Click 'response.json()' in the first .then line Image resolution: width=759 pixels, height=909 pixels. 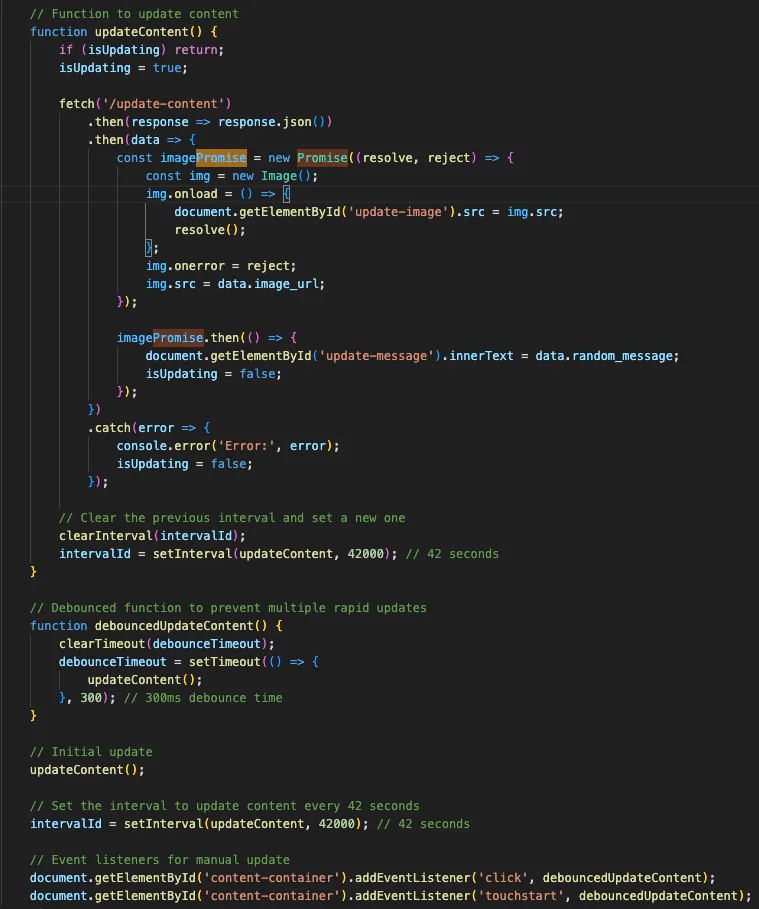[x=275, y=121]
